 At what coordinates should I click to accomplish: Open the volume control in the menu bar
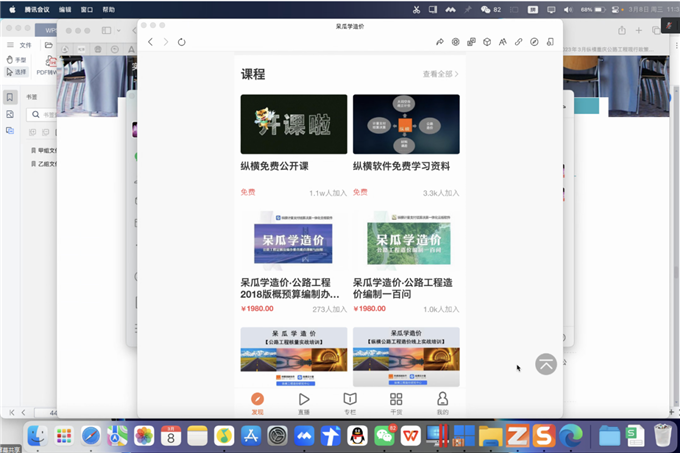click(568, 10)
